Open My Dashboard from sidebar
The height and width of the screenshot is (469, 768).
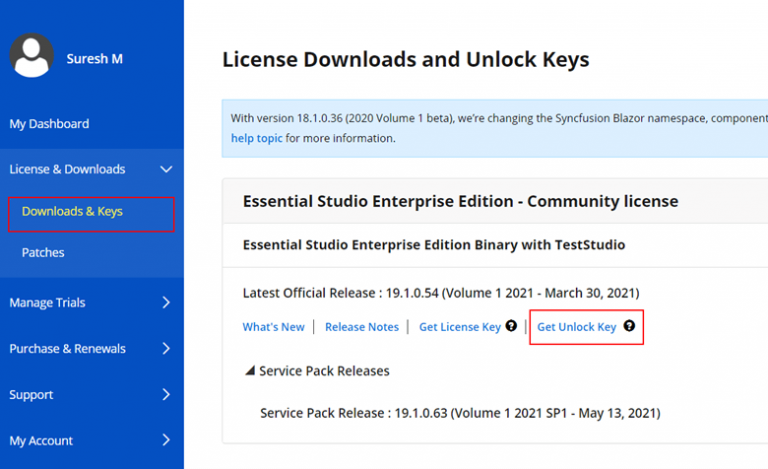pos(49,124)
